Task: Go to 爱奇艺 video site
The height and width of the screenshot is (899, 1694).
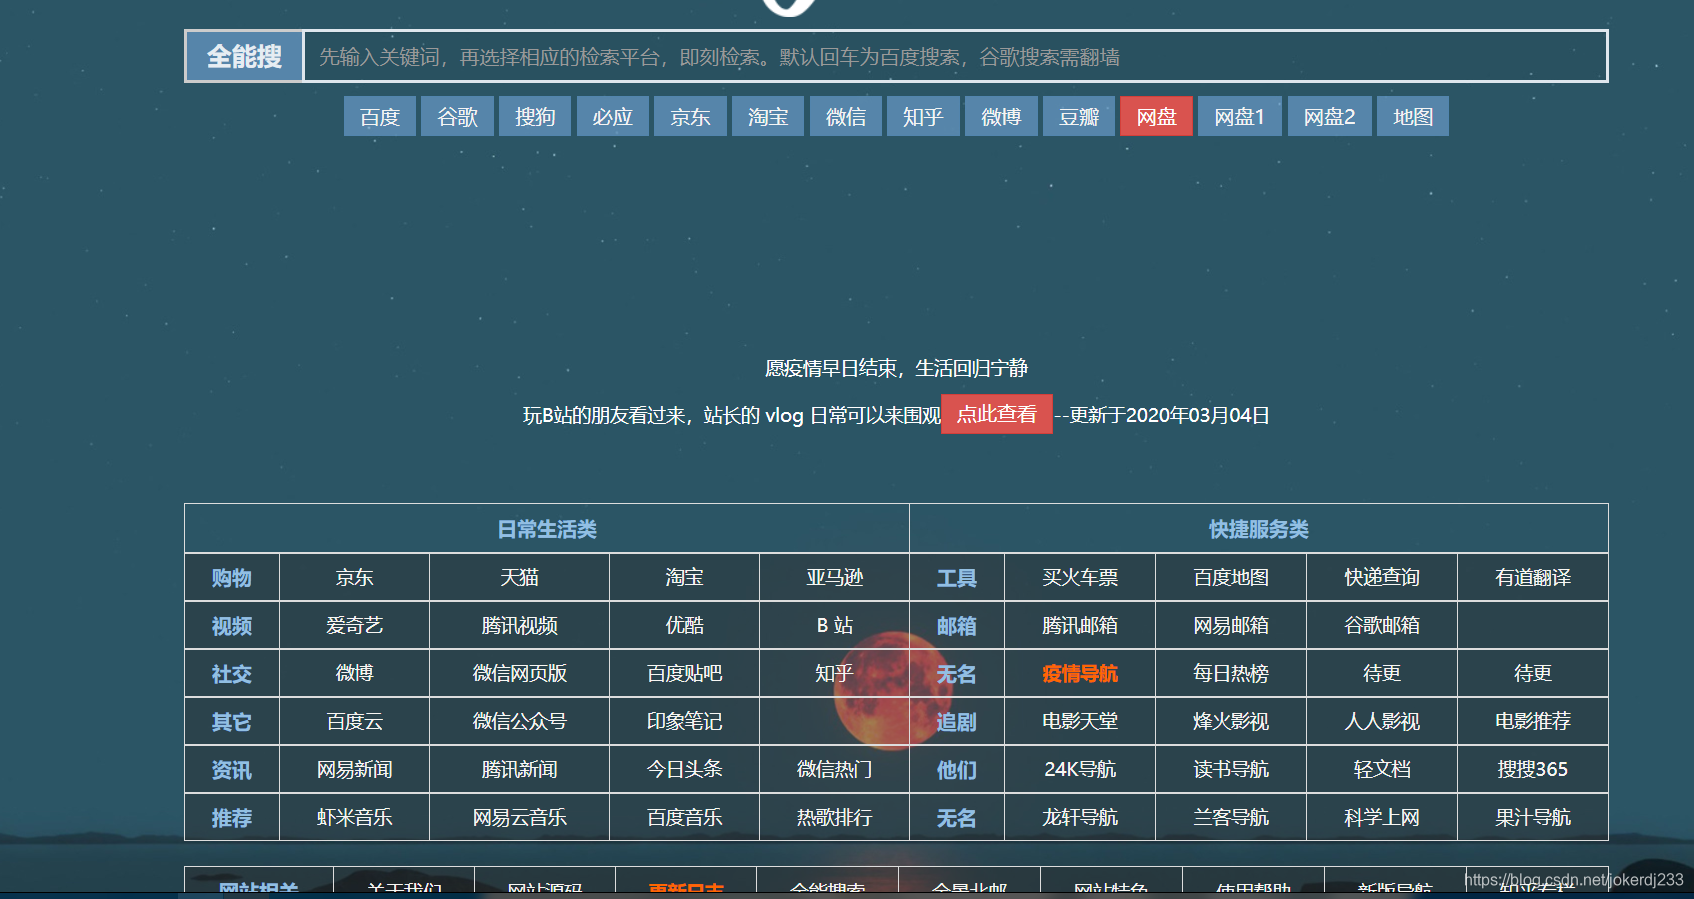Action: pos(354,625)
